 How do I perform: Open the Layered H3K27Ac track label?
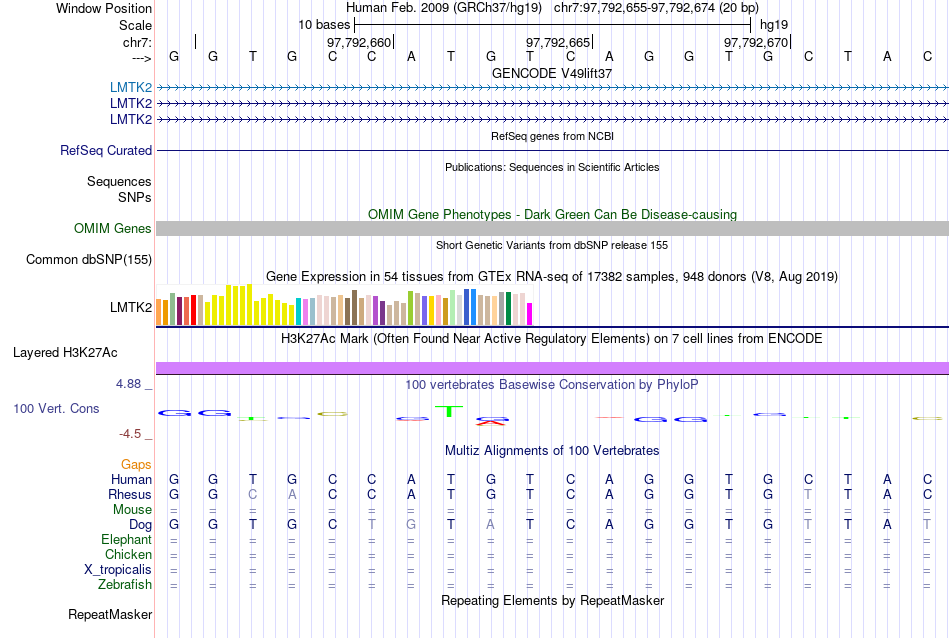pyautogui.click(x=65, y=353)
